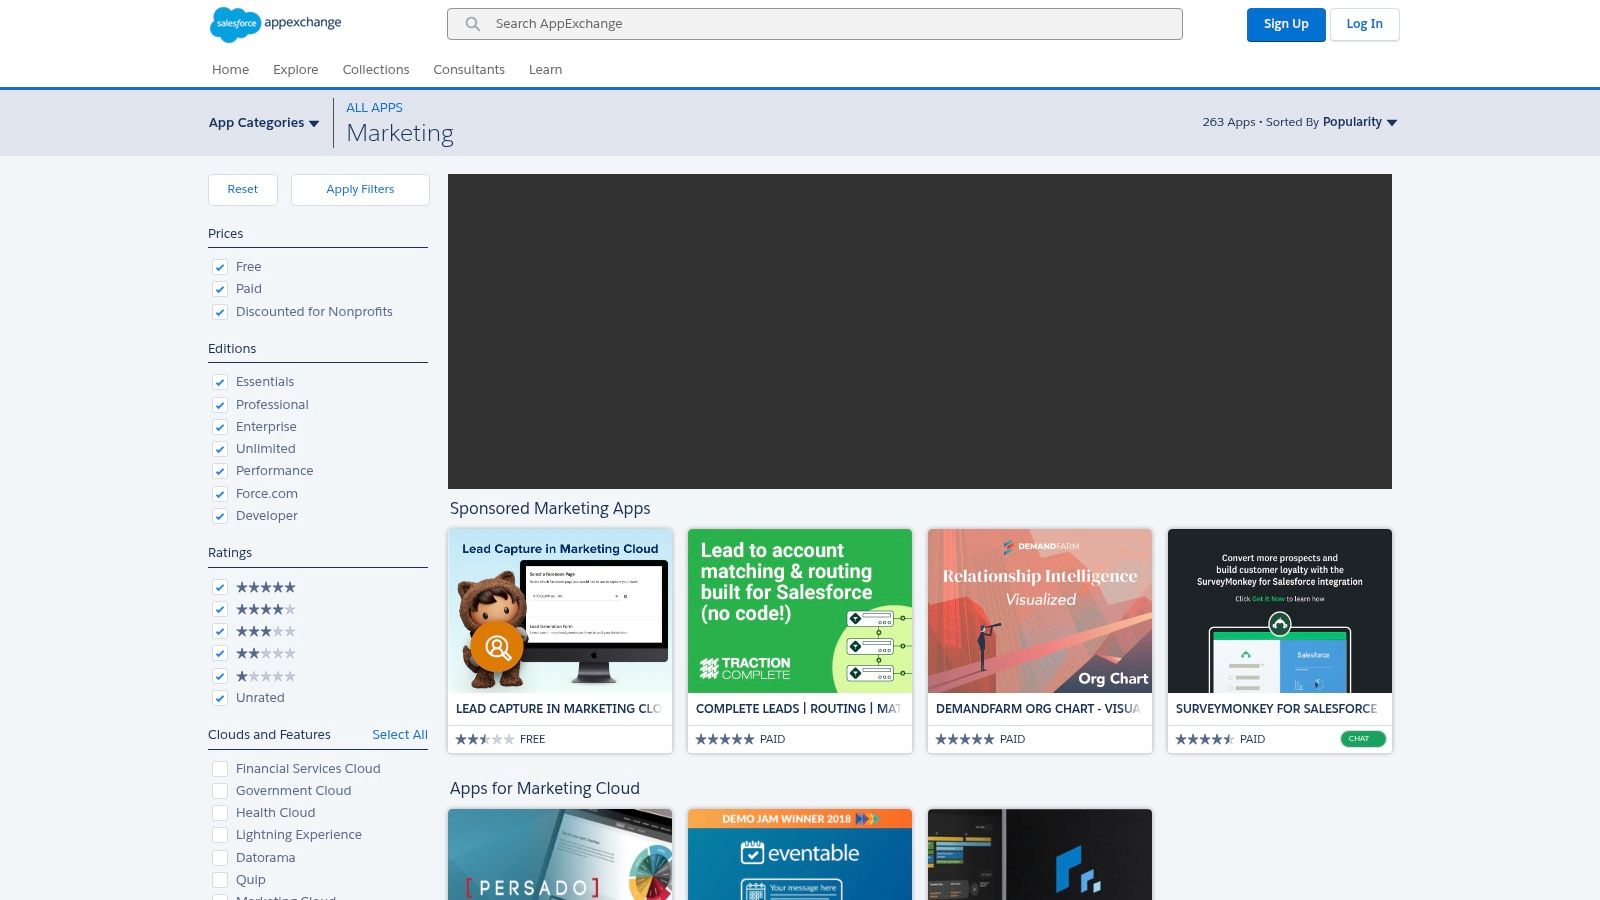Viewport: 1600px width, 900px height.
Task: Uncheck the Discounted for Nonprofits filter
Action: tap(220, 312)
